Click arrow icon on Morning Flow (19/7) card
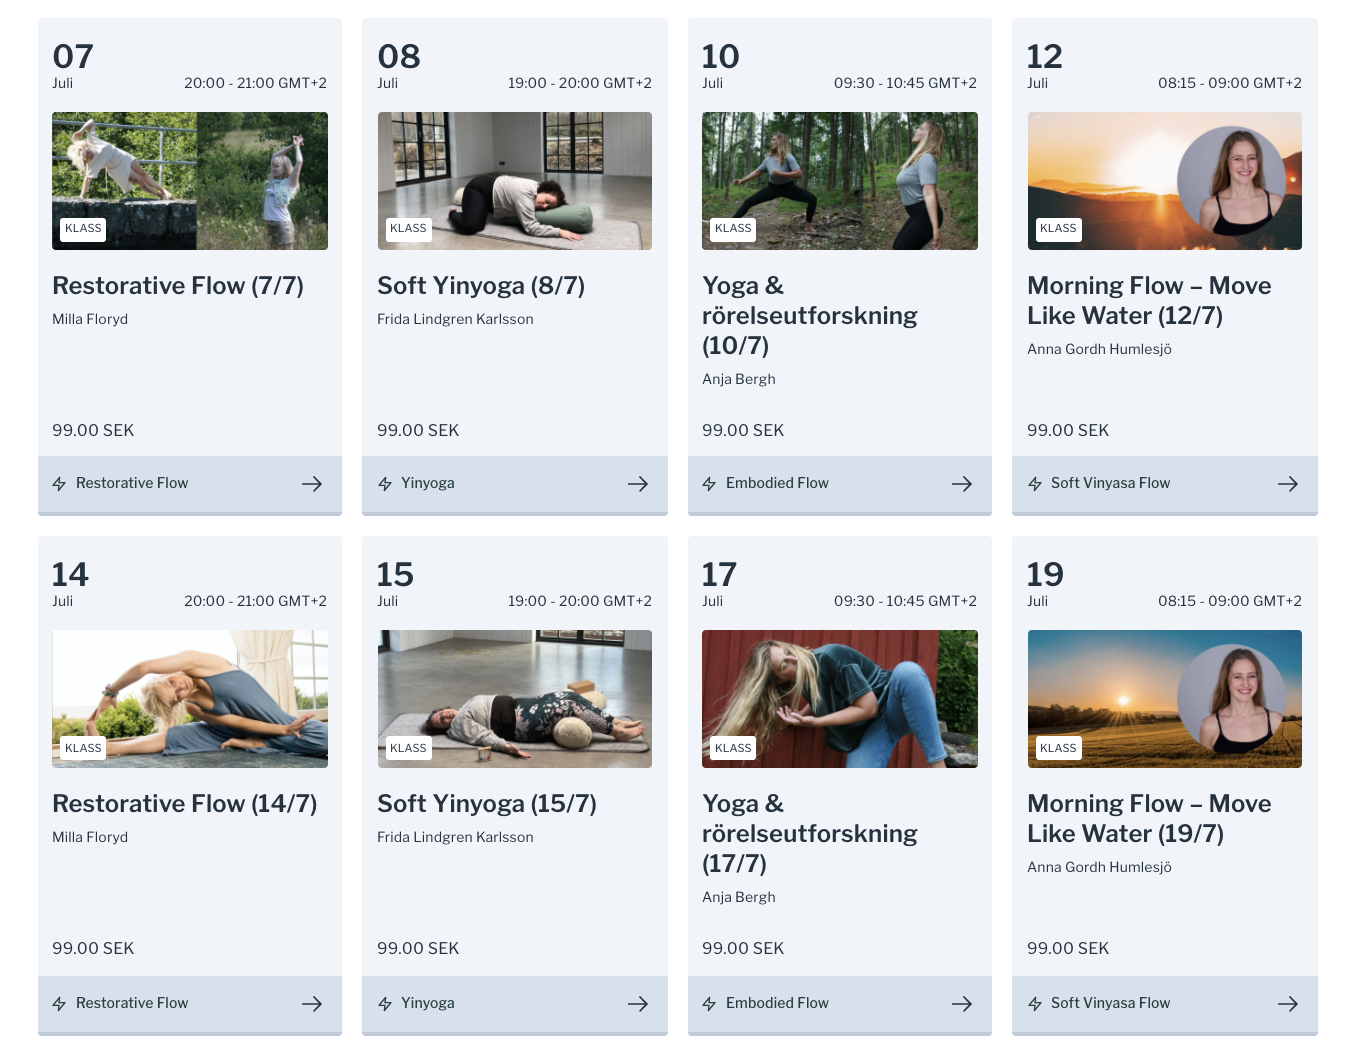This screenshot has height=1056, width=1350. click(x=1288, y=1004)
